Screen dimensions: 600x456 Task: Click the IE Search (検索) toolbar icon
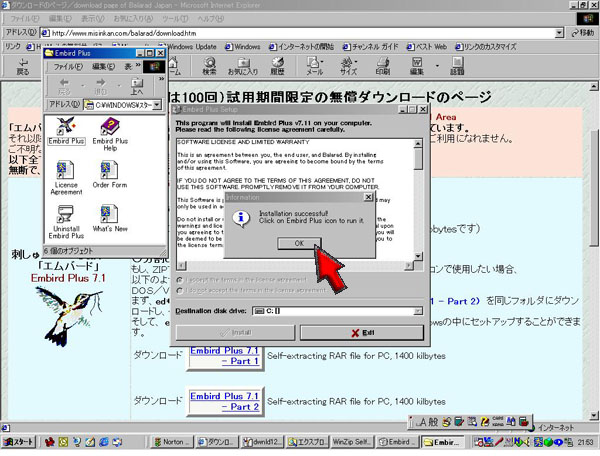point(209,67)
